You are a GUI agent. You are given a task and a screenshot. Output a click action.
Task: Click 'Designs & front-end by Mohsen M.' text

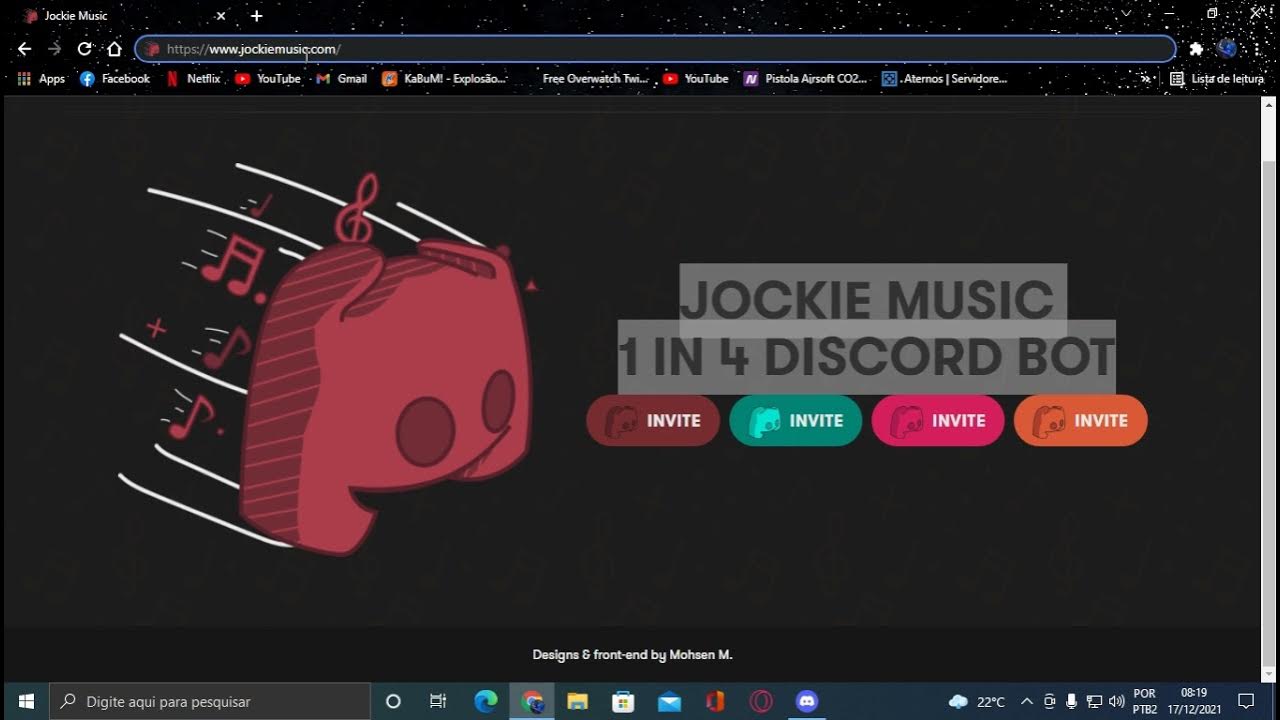tap(632, 655)
